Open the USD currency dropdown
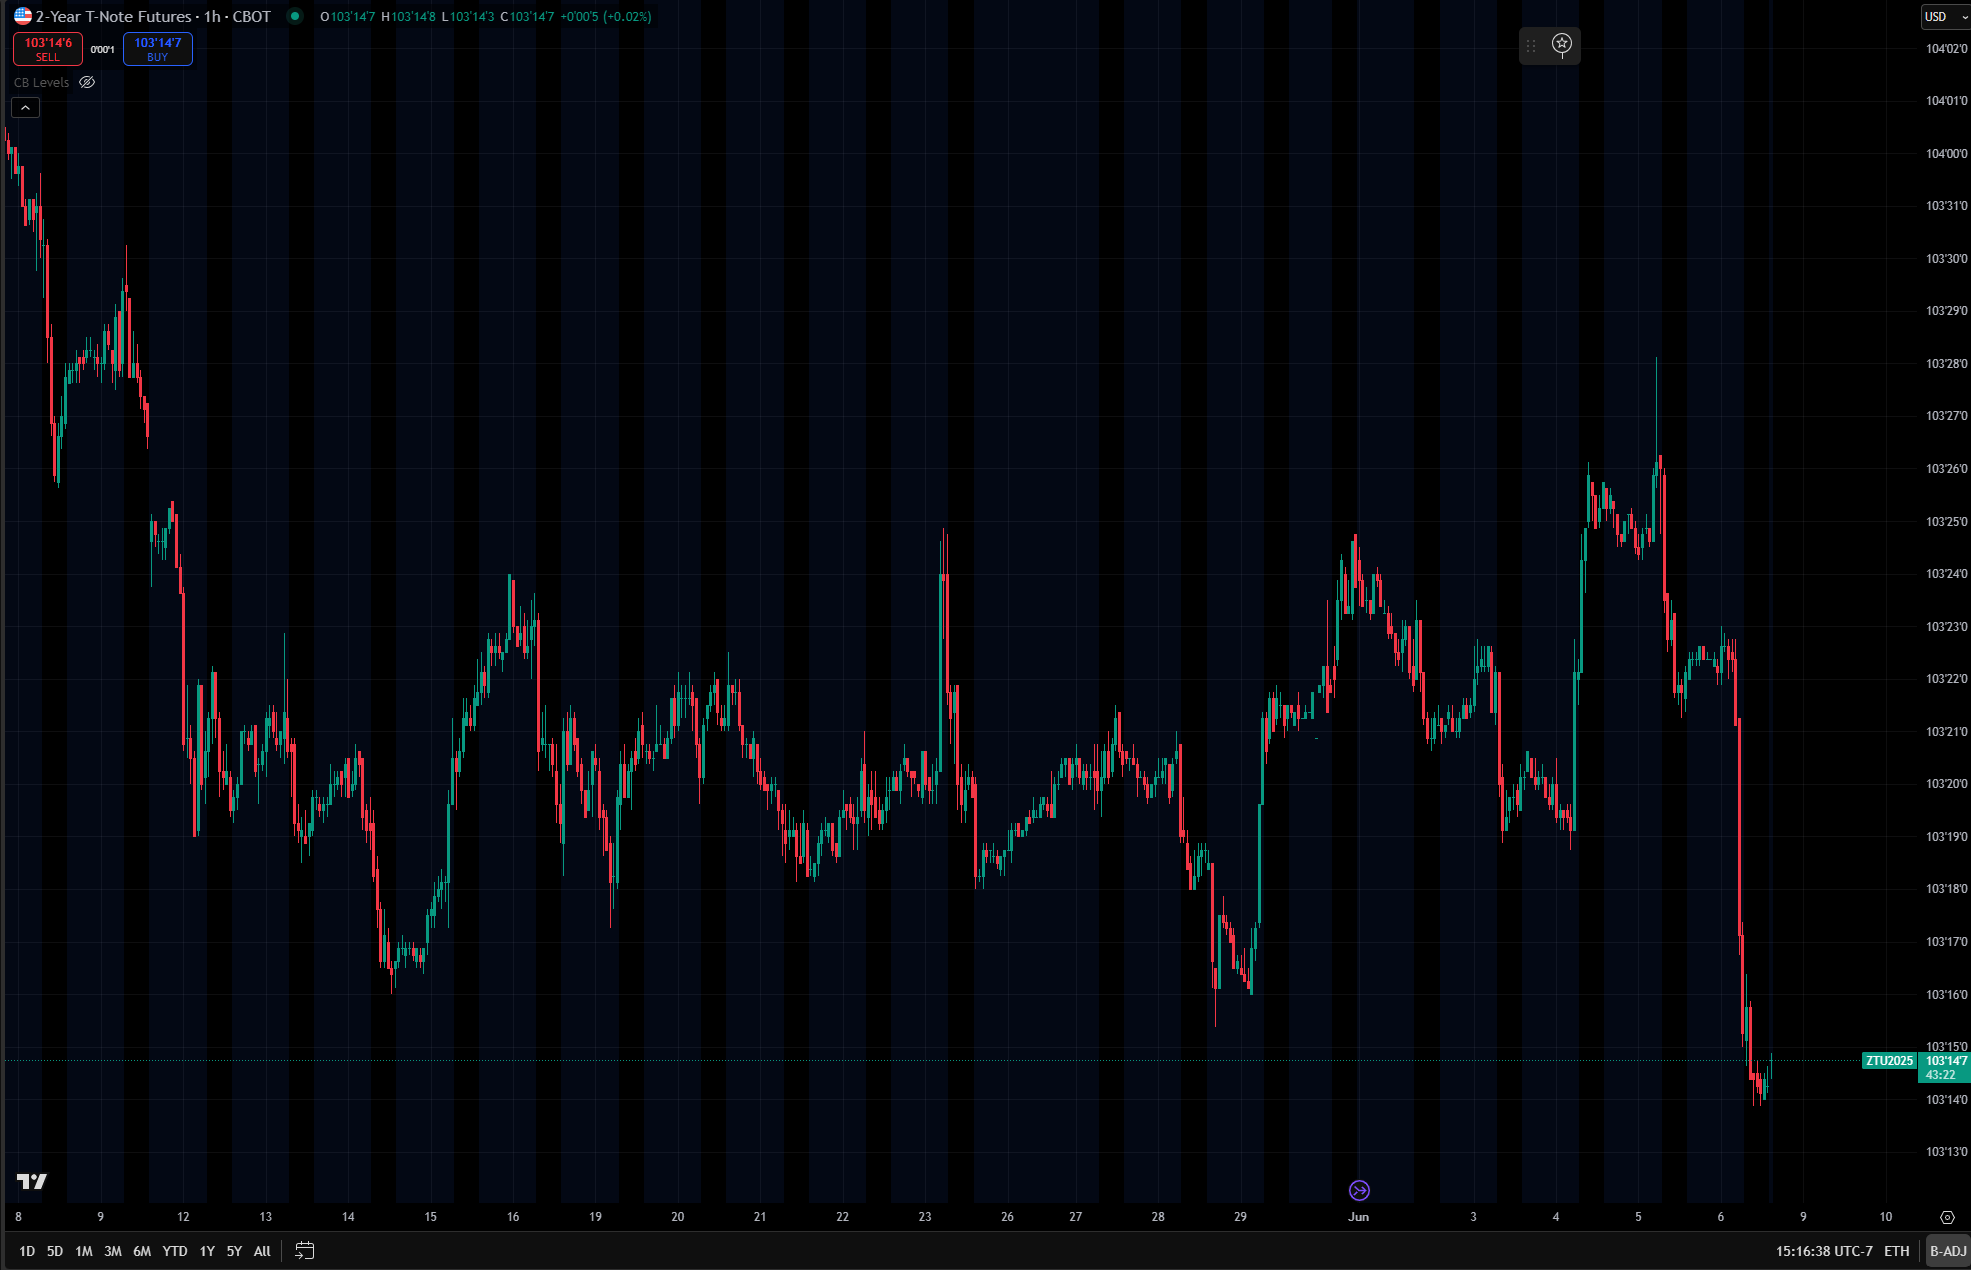The width and height of the screenshot is (1971, 1270). (x=1945, y=16)
